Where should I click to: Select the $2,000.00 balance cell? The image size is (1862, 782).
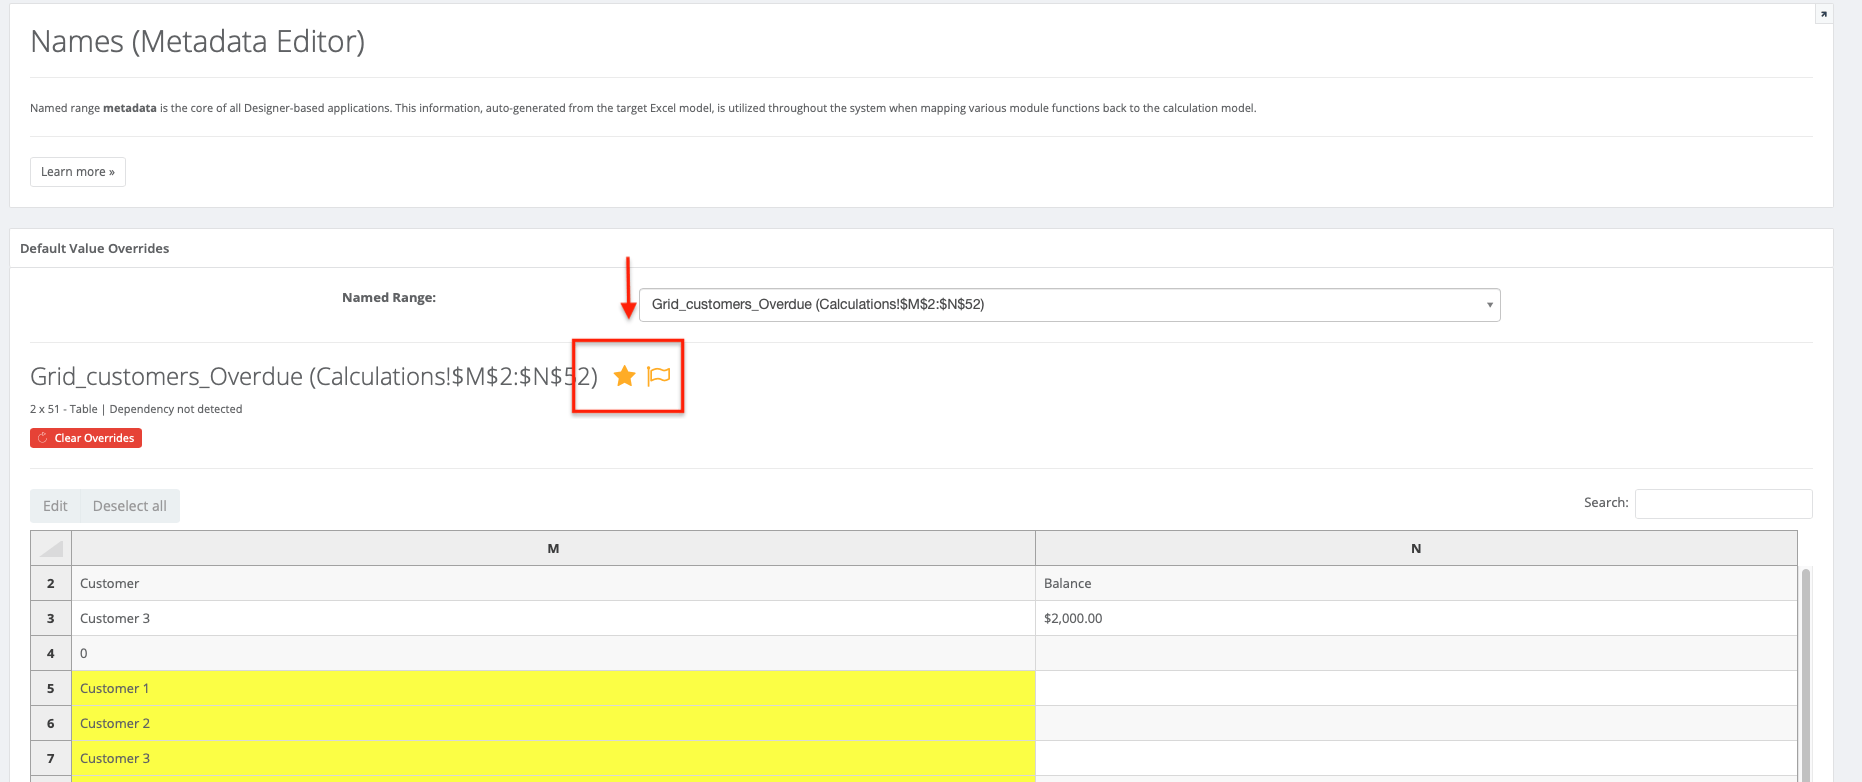tap(1415, 618)
